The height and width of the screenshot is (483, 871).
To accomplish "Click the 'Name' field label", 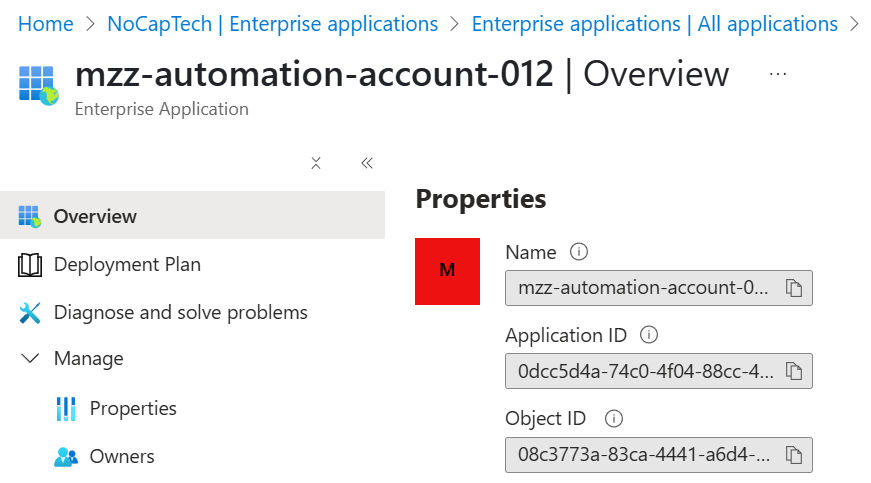I will (530, 253).
